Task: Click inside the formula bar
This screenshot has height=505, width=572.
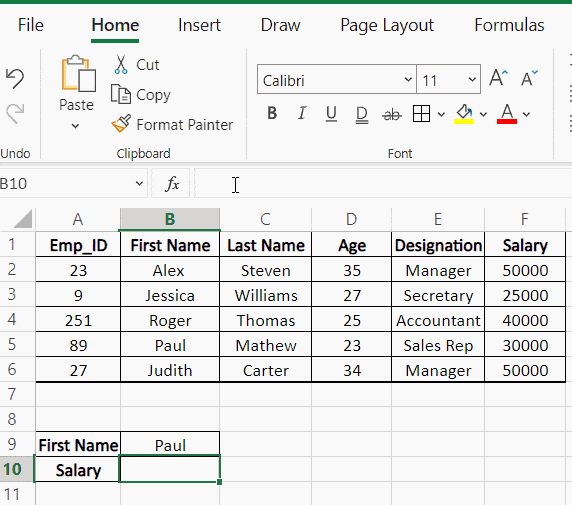Action: (x=383, y=184)
